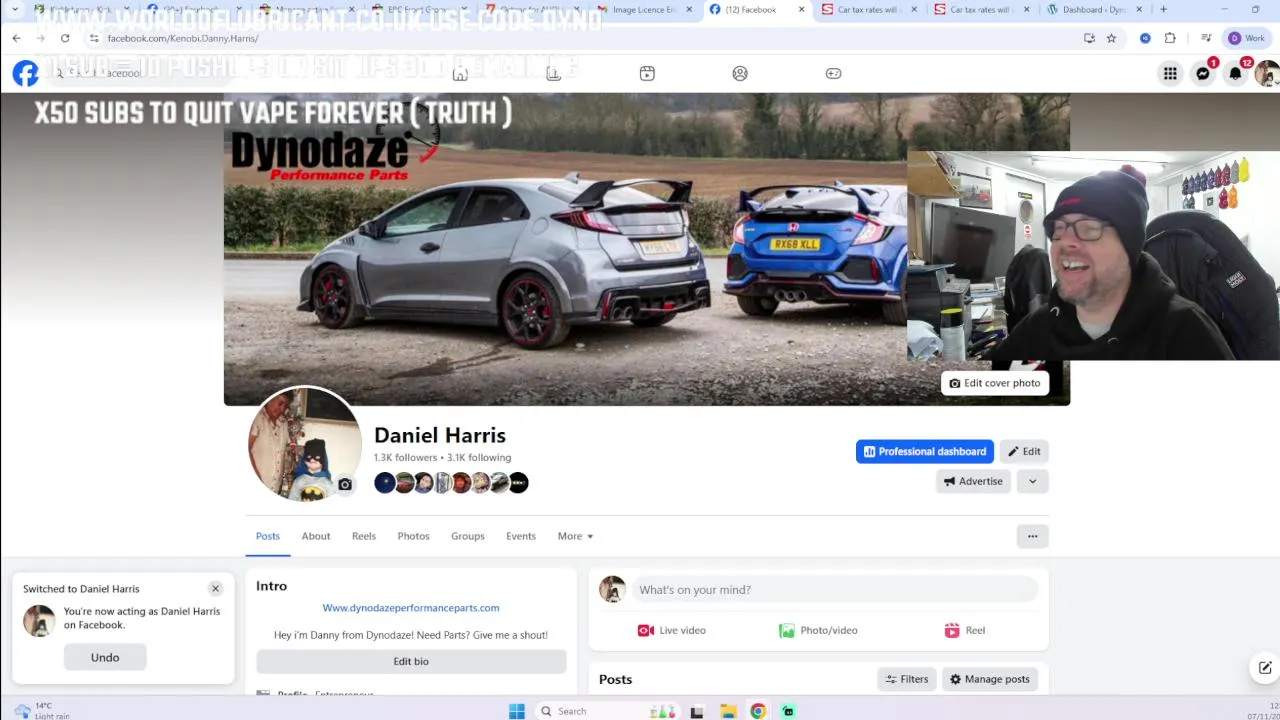This screenshot has width=1280, height=720.
Task: Open Daniel Harris profile picture
Action: (x=305, y=444)
